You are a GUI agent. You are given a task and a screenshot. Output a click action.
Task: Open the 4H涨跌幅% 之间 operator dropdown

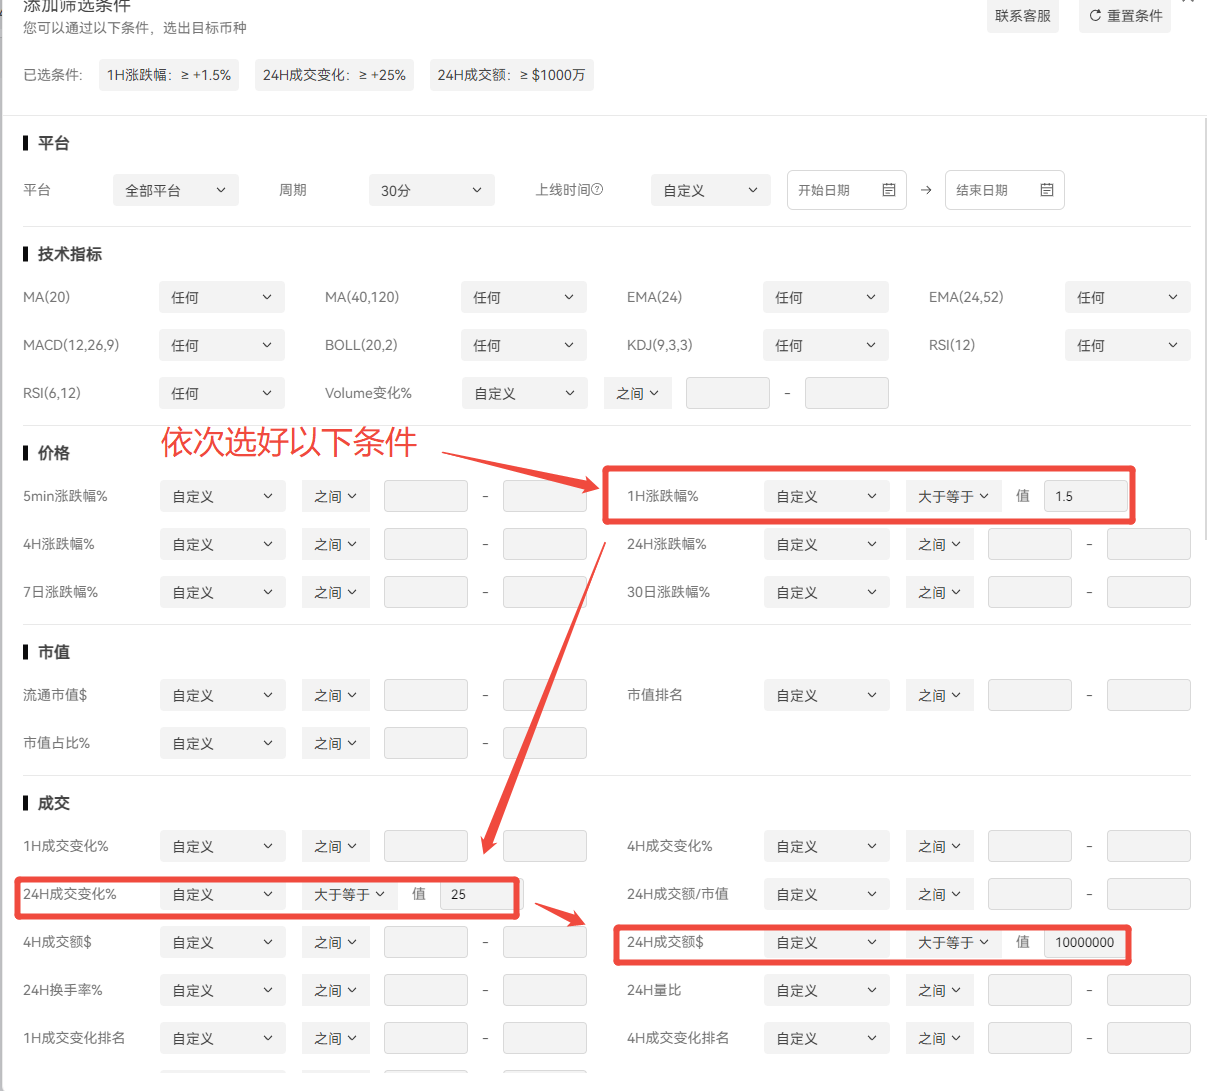pyautogui.click(x=336, y=544)
